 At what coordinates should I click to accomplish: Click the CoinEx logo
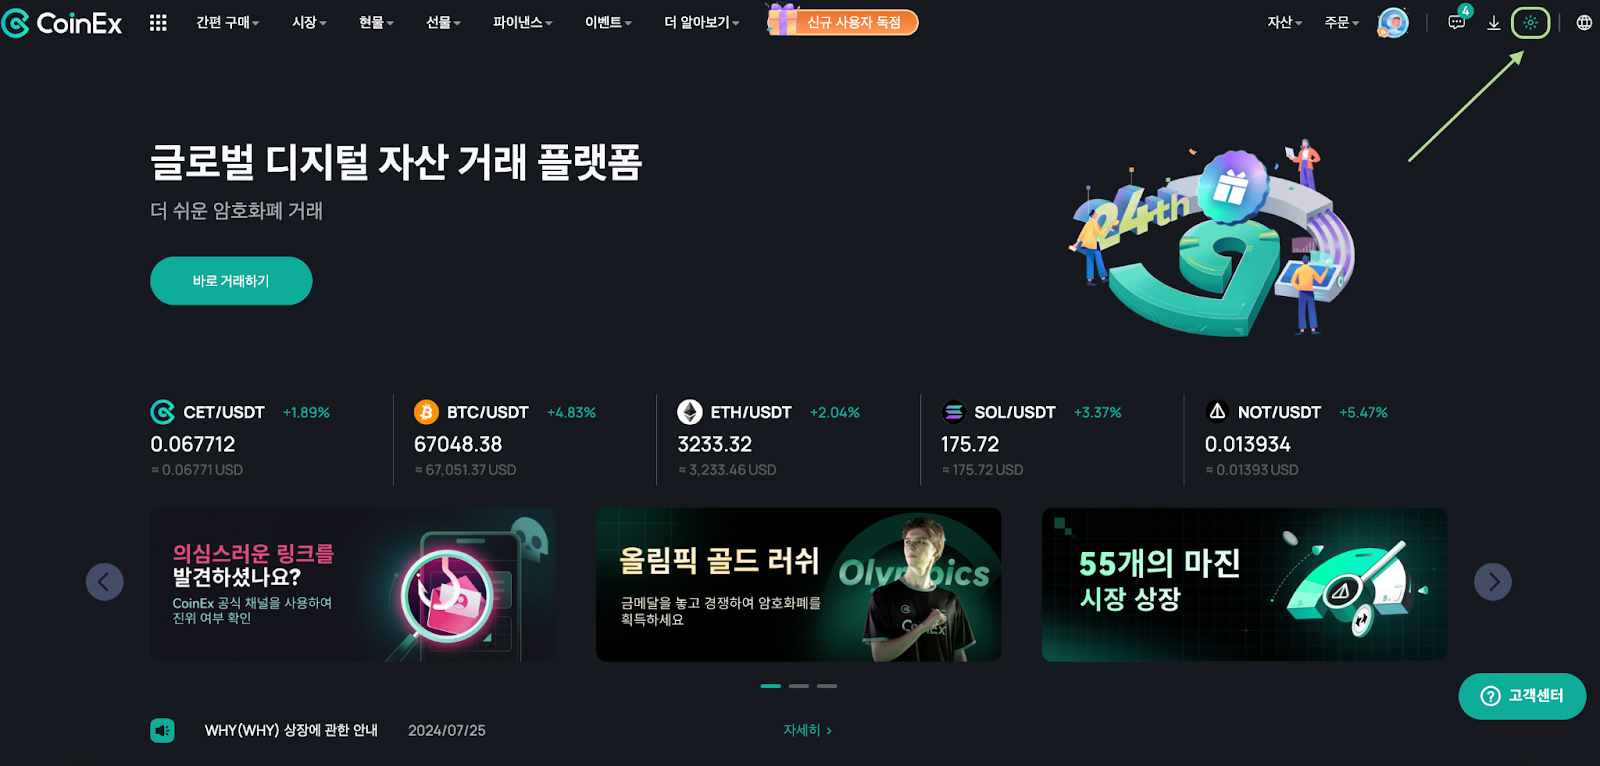click(62, 23)
